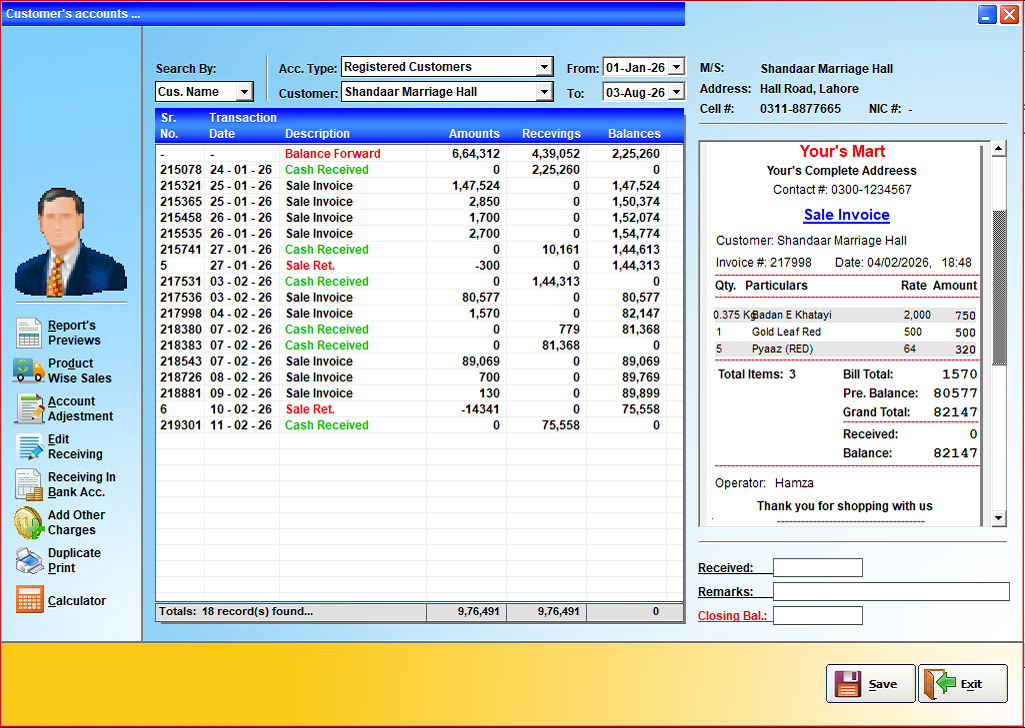Screen dimensions: 1025x728
Task: Open Product Wise Sales truck icon
Action: (29, 371)
